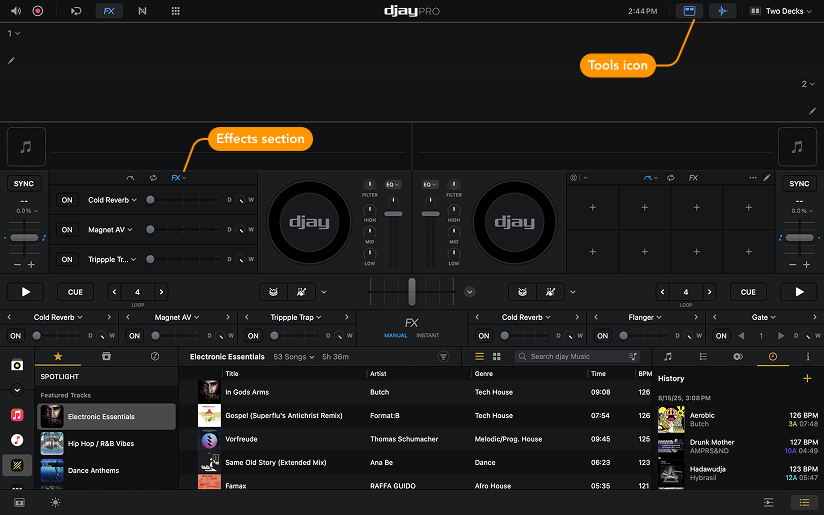Click the right deck three-dots more icon
Image resolution: width=824 pixels, height=515 pixels.
(x=753, y=178)
